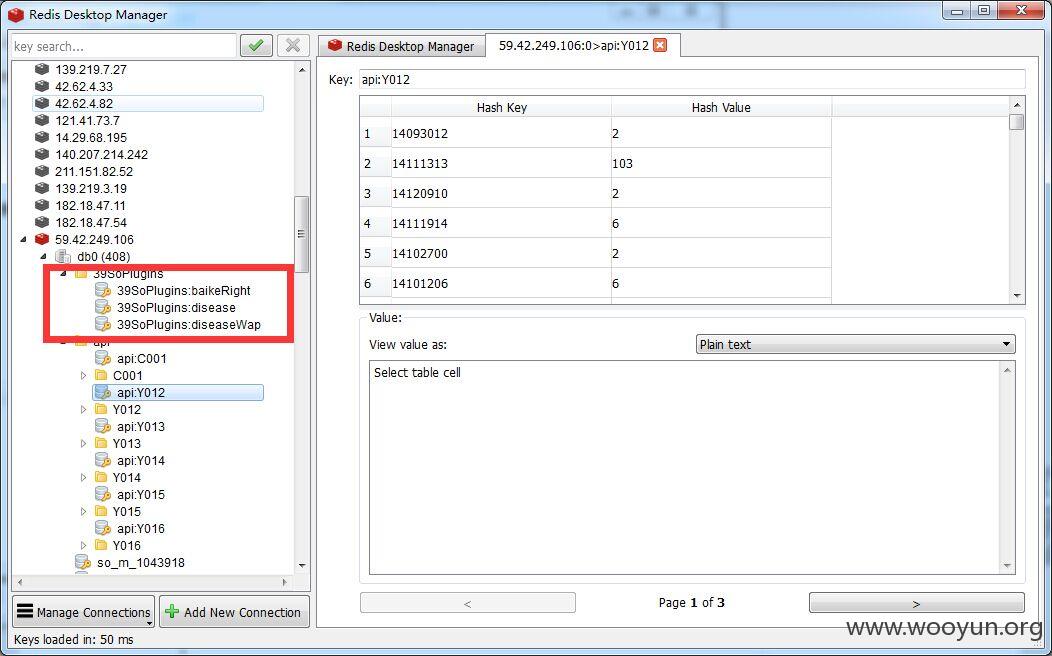
Task: Collapse the db0 (408) database node
Action: click(x=44, y=256)
